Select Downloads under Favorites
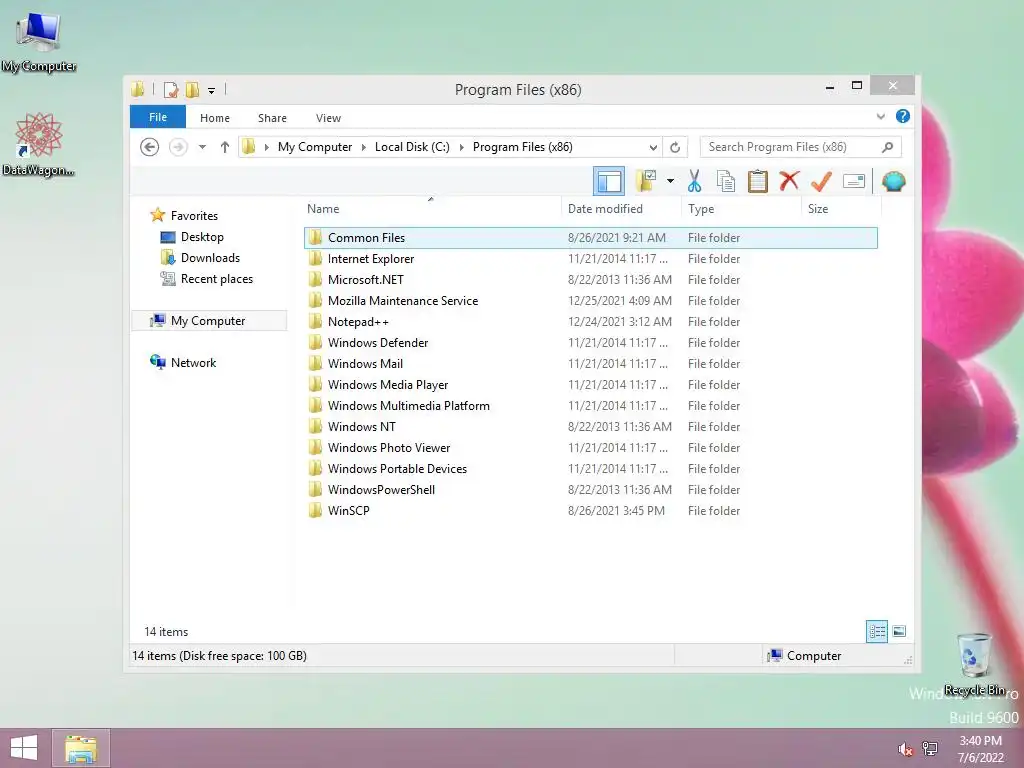Screen dimensions: 1024x768 [x=210, y=257]
